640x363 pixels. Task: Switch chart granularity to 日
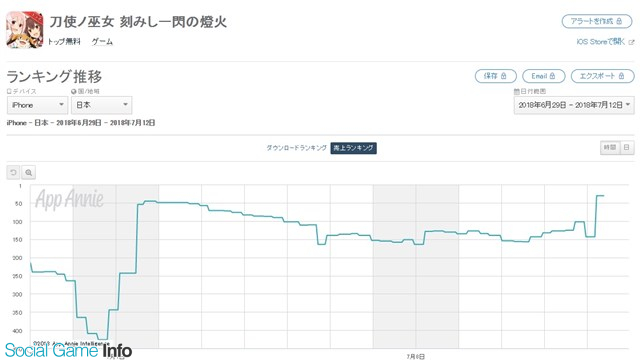point(627,147)
